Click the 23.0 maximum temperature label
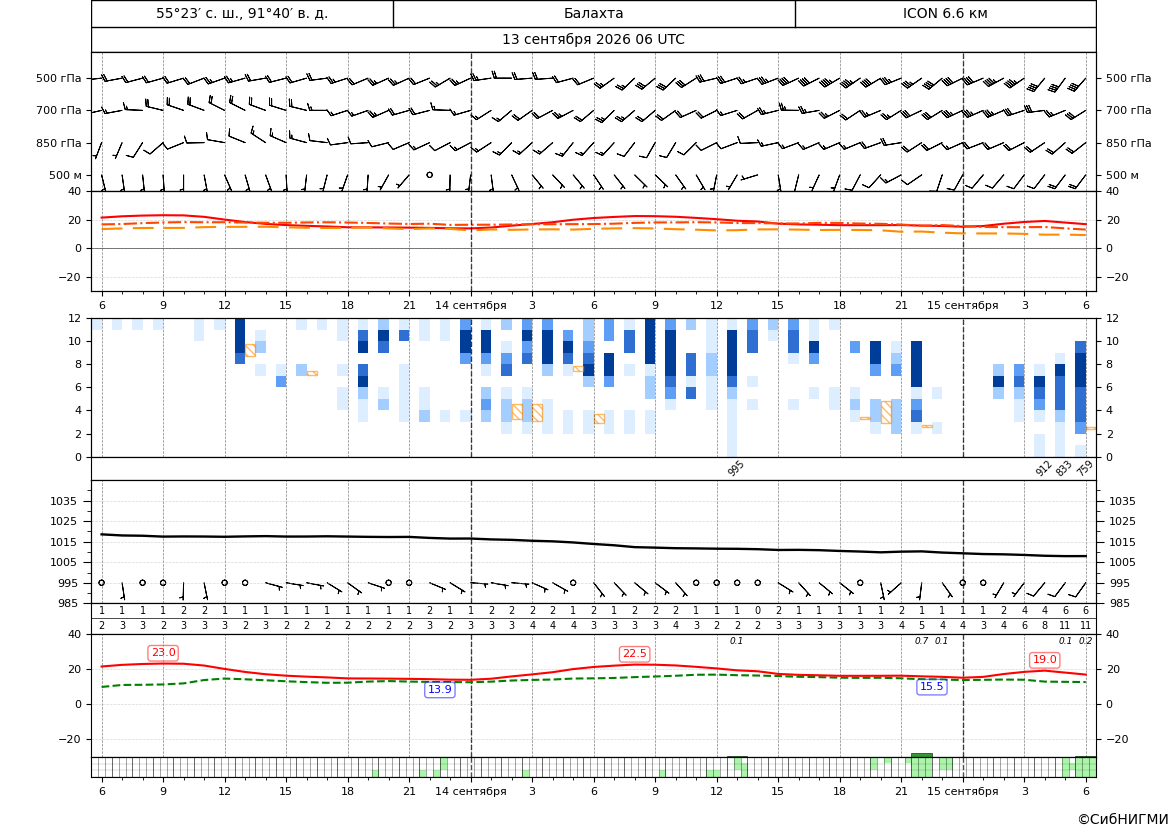 164,653
